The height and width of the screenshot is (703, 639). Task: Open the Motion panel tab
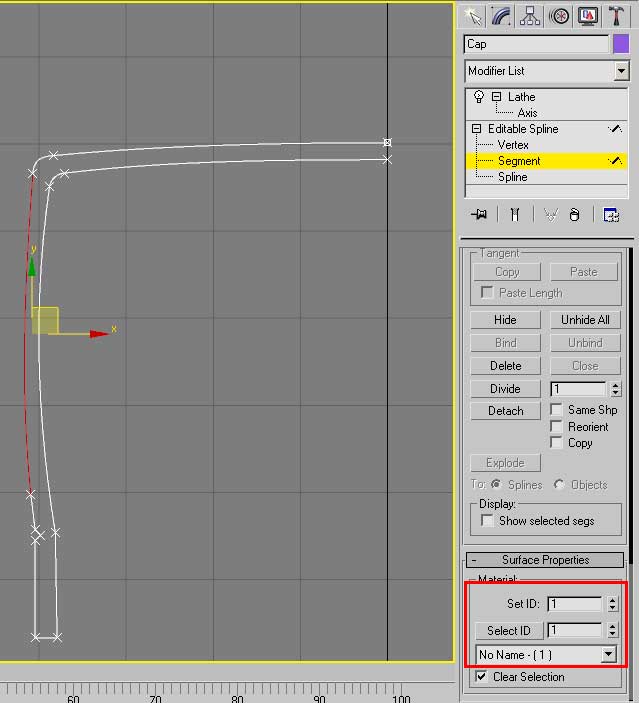[x=559, y=15]
